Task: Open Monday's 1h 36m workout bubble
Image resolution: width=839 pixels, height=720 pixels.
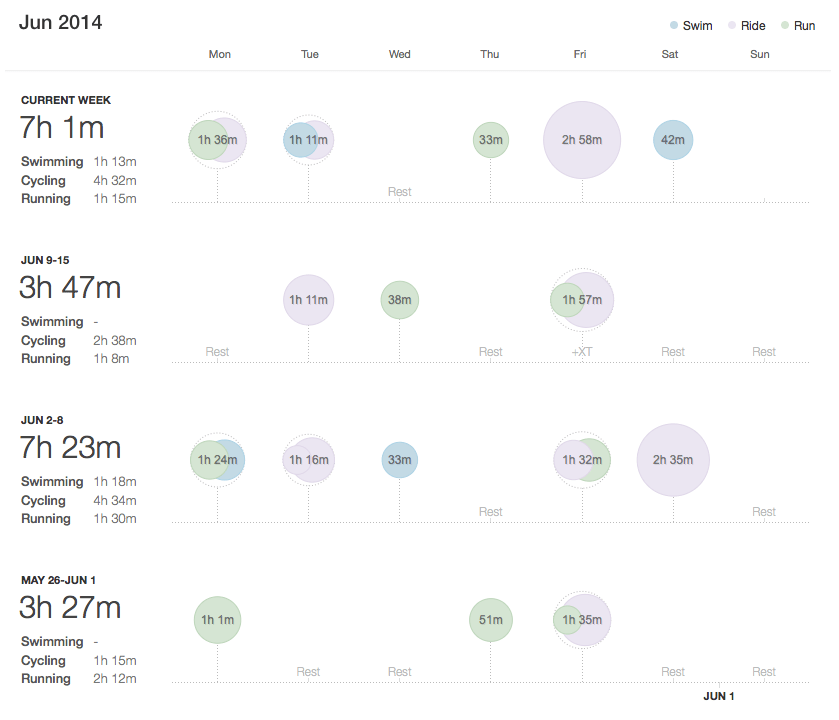Action: pyautogui.click(x=217, y=140)
